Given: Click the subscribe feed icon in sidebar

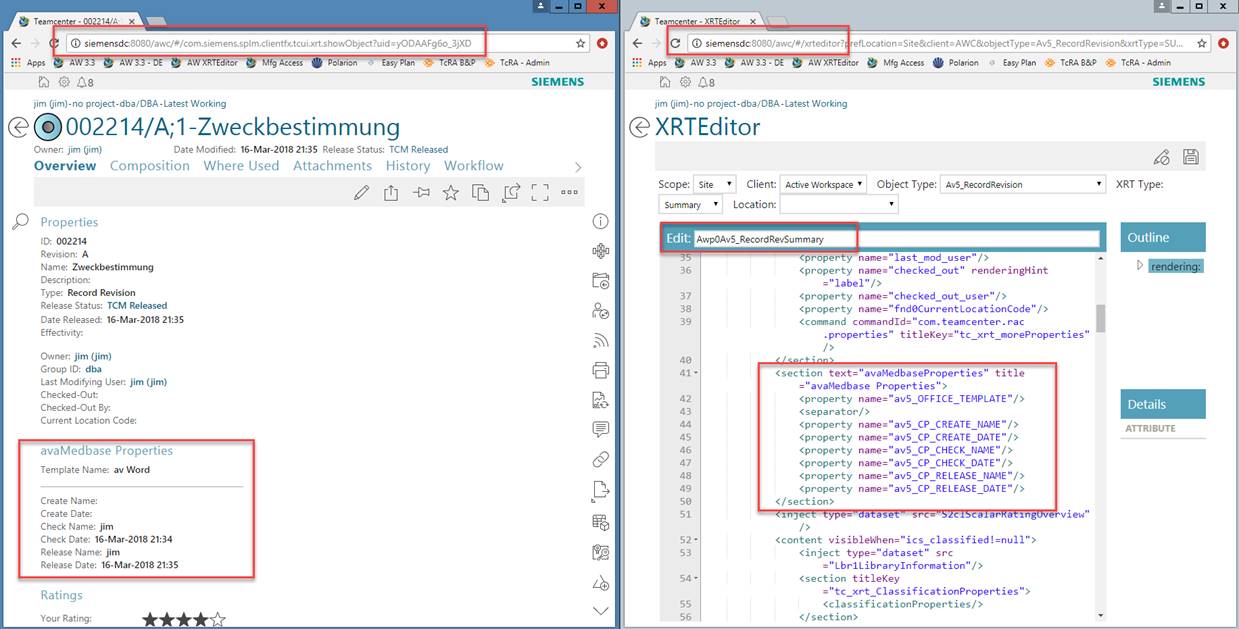Looking at the screenshot, I should (x=601, y=340).
